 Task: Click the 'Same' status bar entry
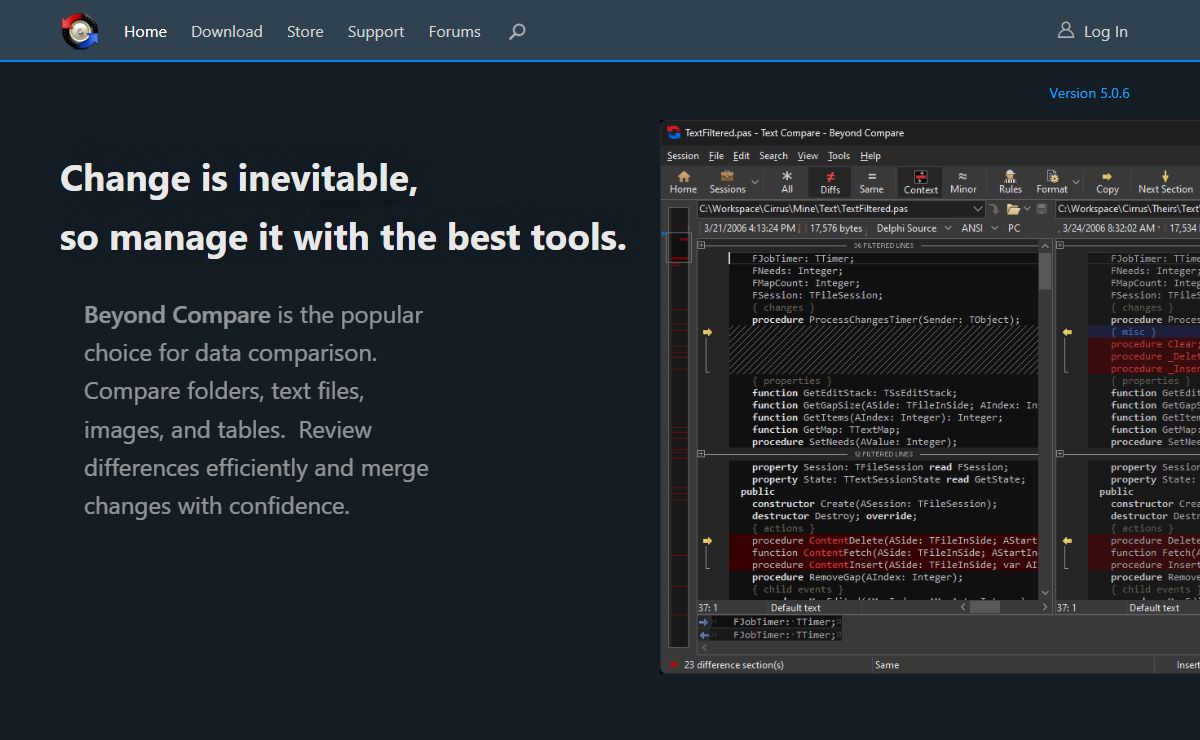(886, 664)
